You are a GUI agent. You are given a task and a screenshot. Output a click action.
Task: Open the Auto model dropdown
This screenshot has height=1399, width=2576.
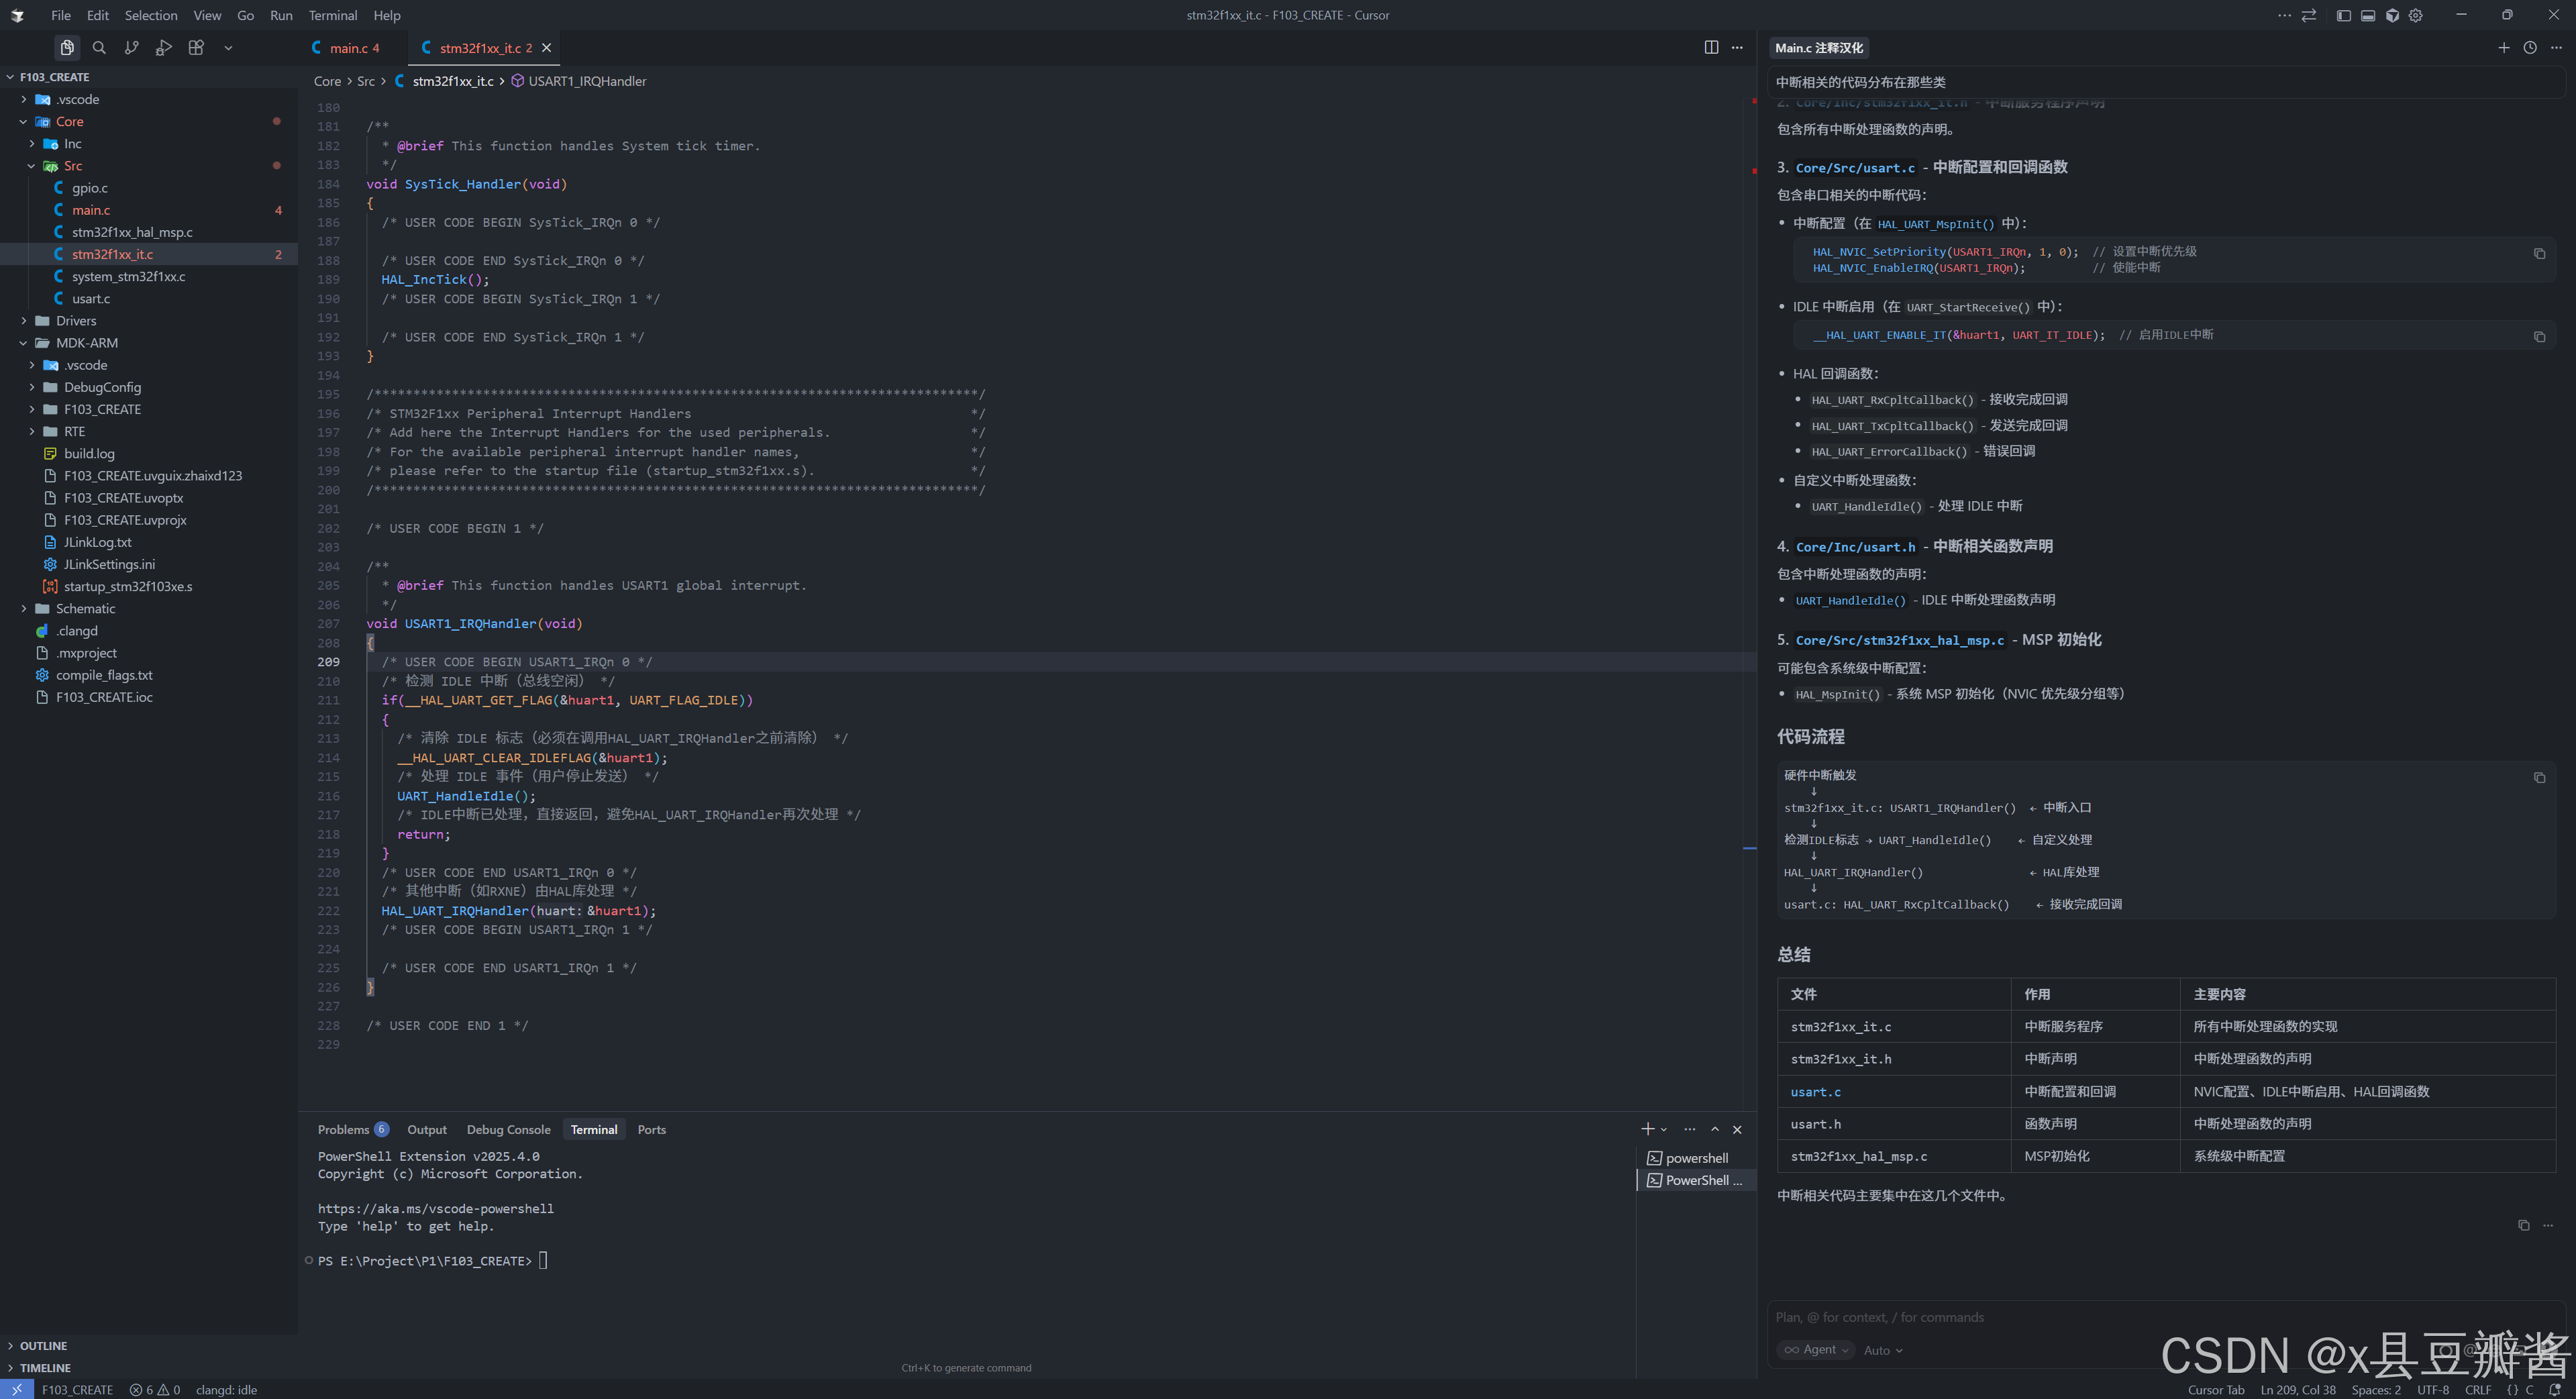click(1882, 1350)
